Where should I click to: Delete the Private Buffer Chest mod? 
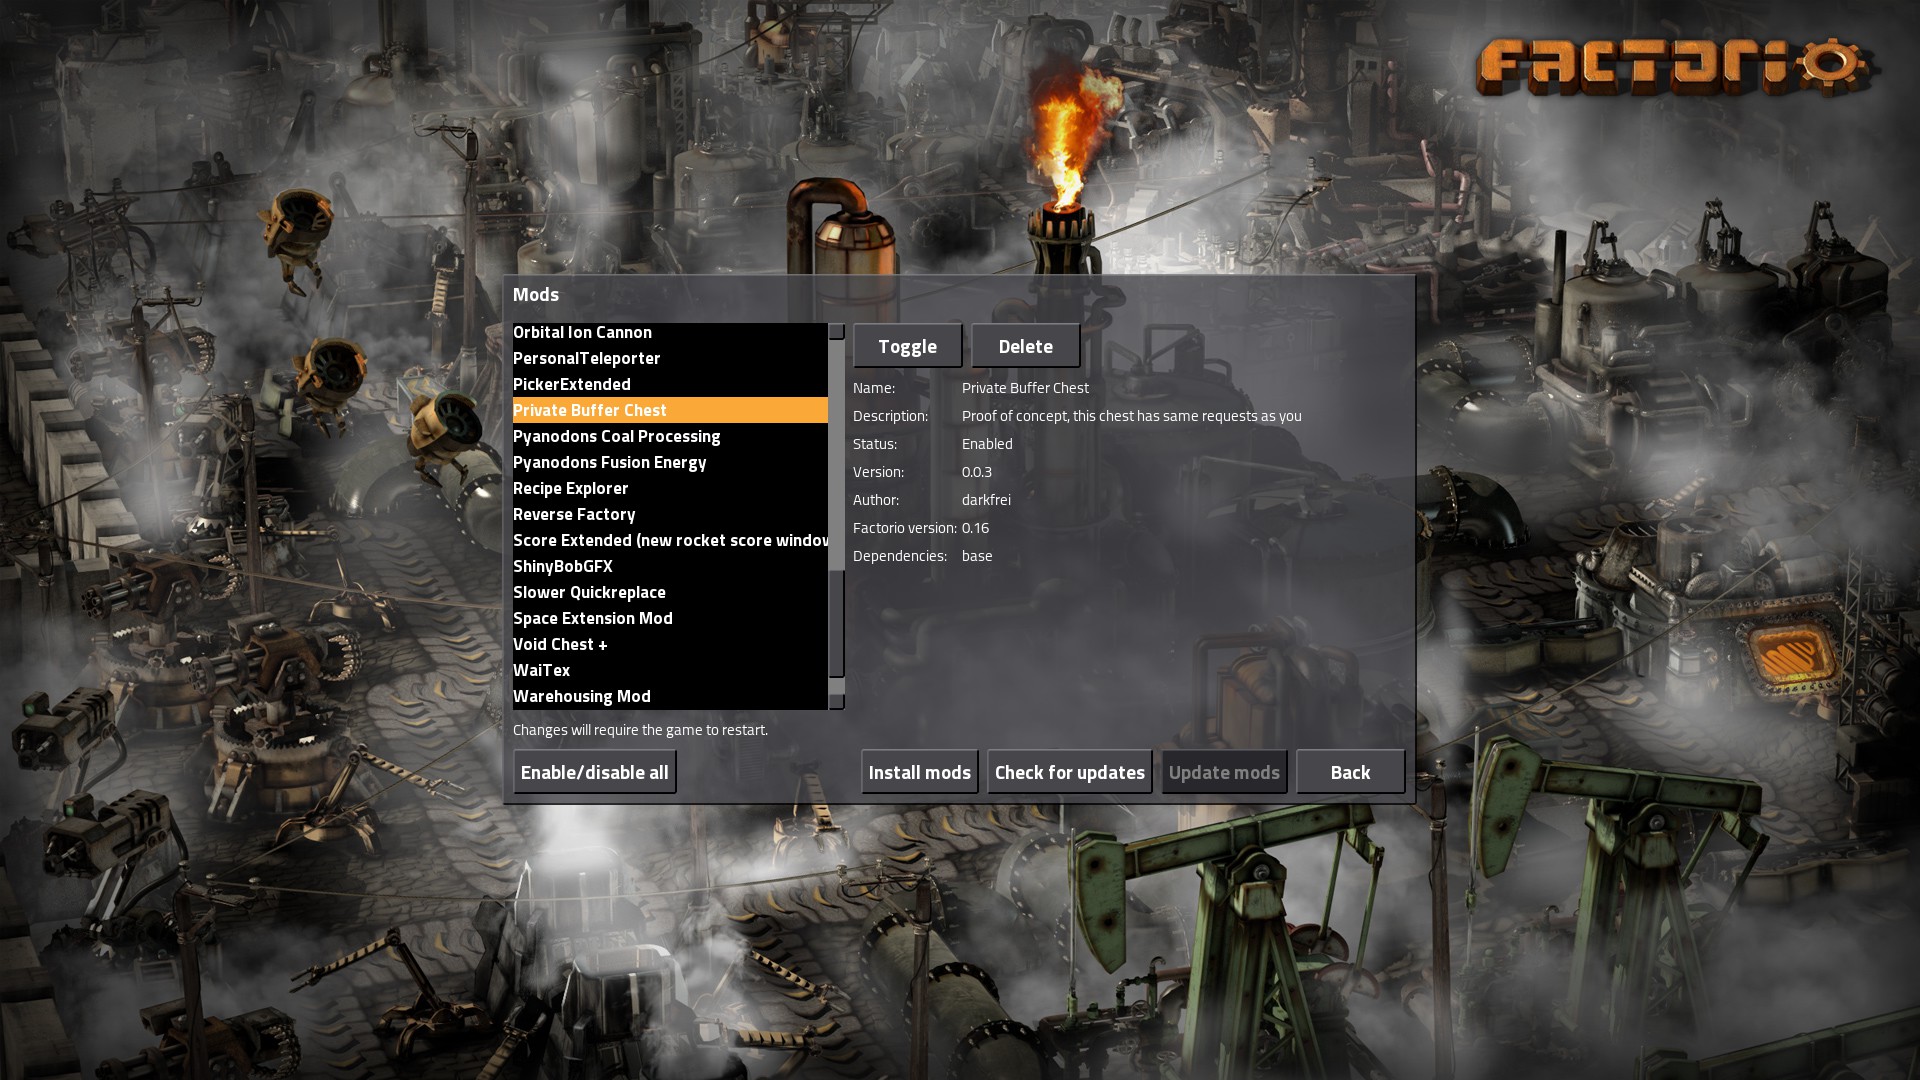(x=1025, y=346)
